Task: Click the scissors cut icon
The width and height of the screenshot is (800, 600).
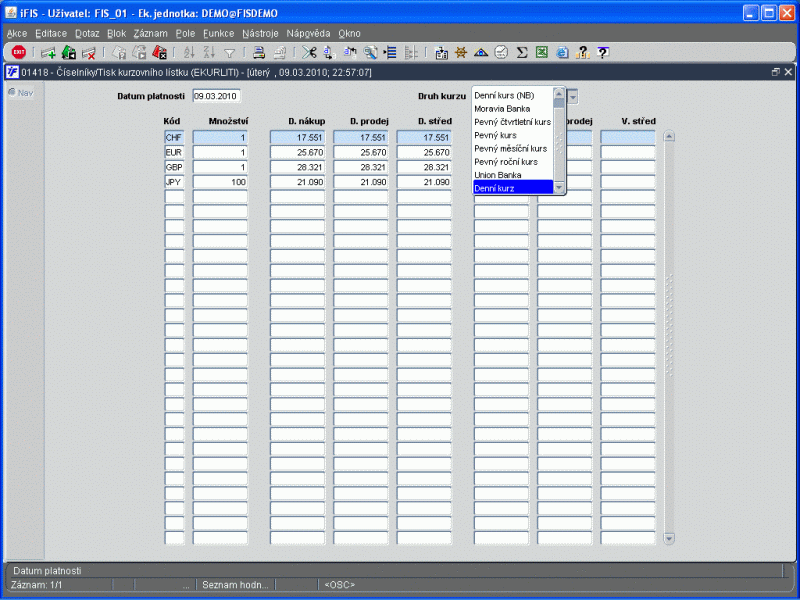Action: point(309,52)
